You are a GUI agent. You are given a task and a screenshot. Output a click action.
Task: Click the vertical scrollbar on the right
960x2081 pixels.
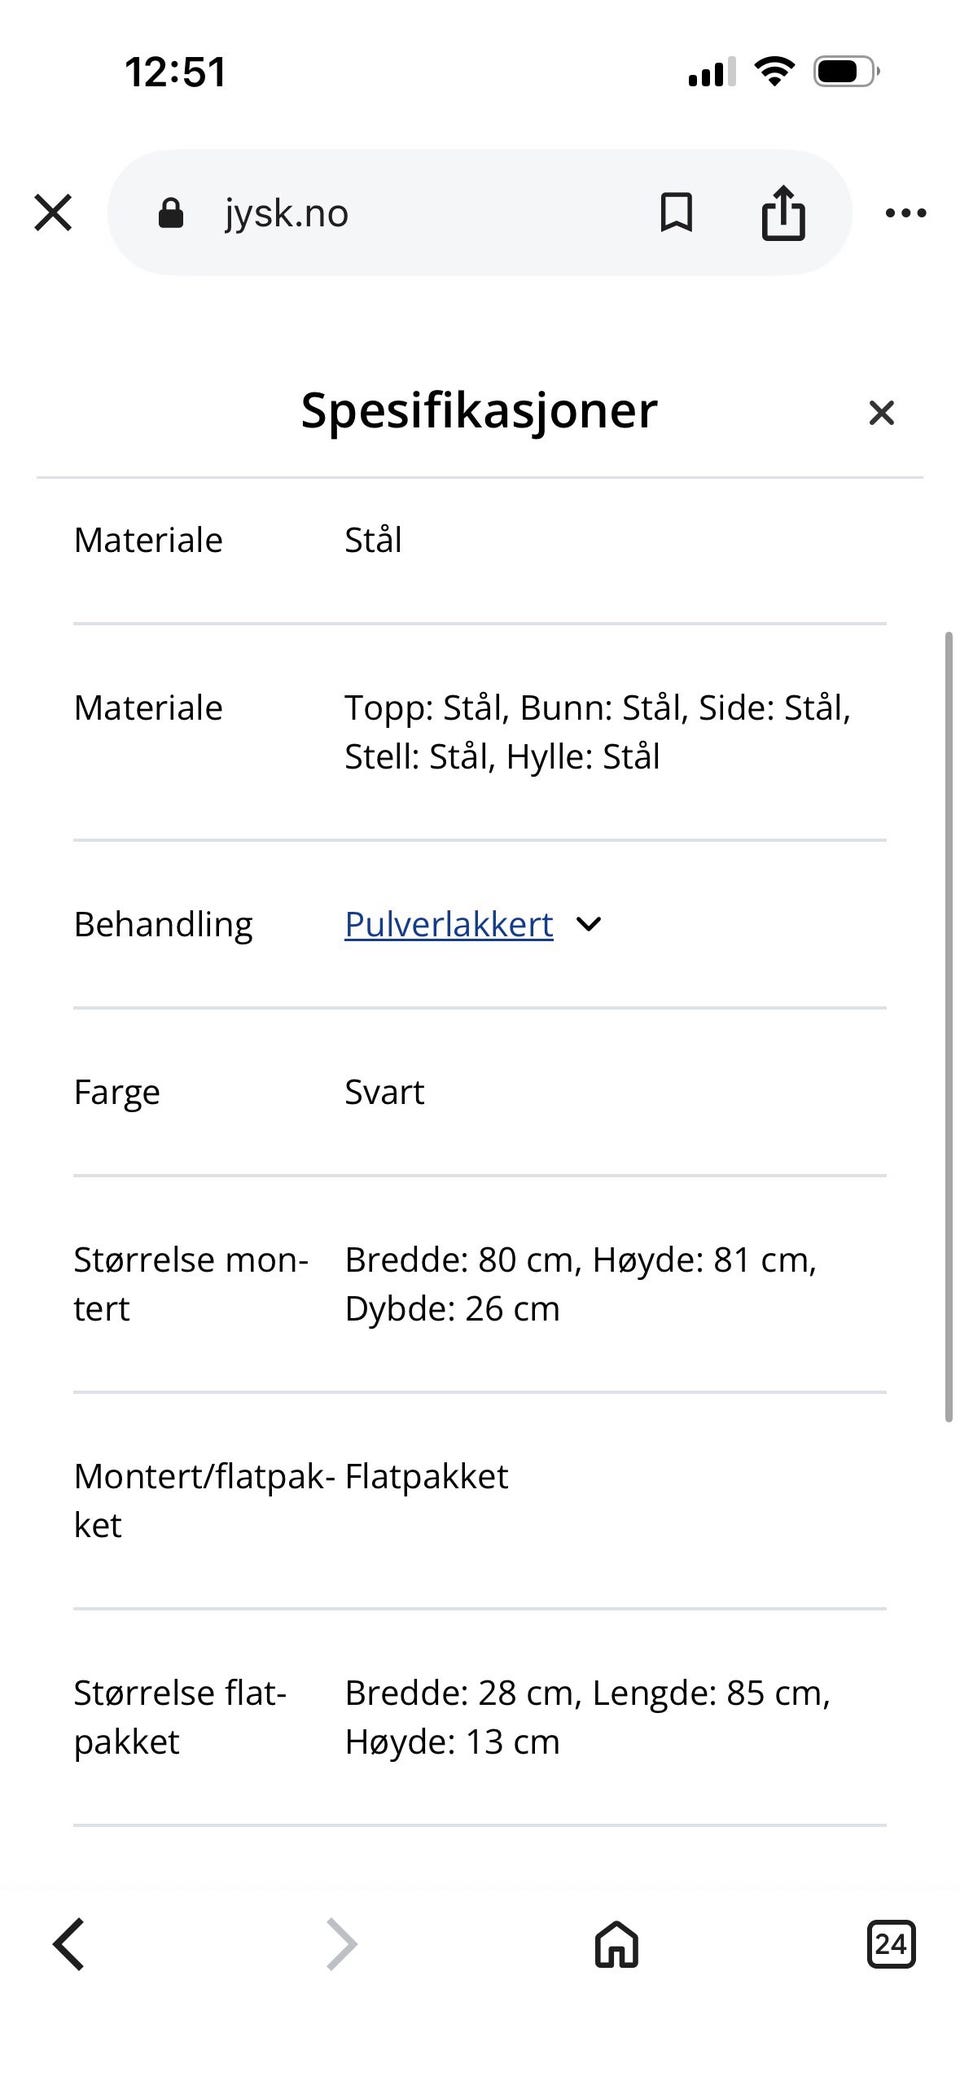tap(948, 1025)
